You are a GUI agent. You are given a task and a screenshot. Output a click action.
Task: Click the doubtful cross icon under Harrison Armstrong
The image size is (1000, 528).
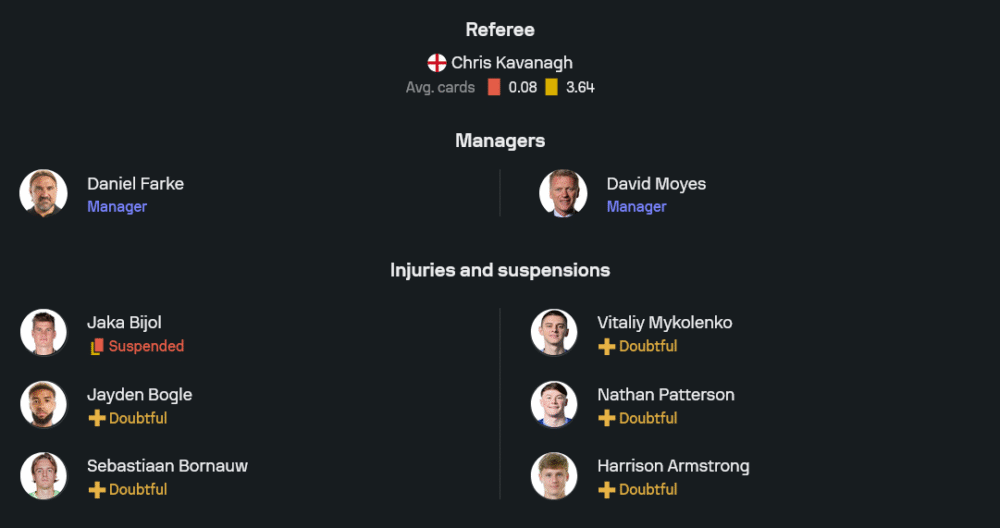[607, 490]
